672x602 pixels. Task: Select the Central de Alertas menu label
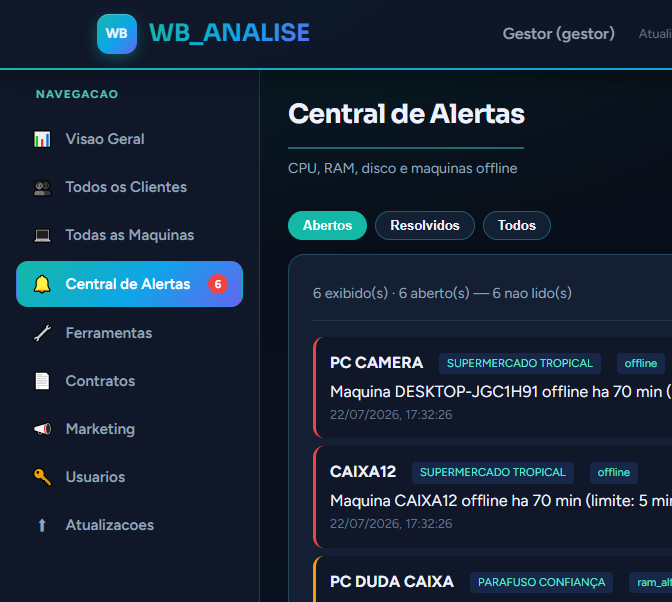pos(128,284)
